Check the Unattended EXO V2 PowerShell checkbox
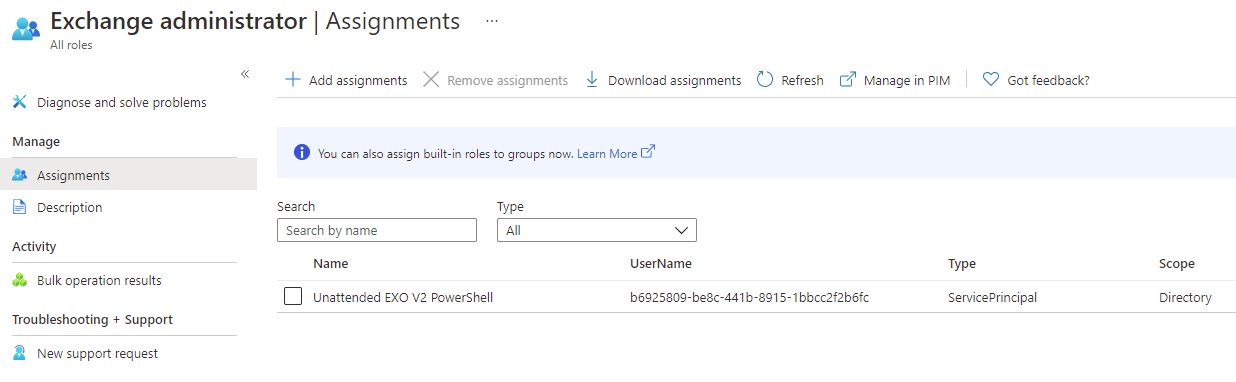Image resolution: width=1236 pixels, height=382 pixels. coord(293,297)
